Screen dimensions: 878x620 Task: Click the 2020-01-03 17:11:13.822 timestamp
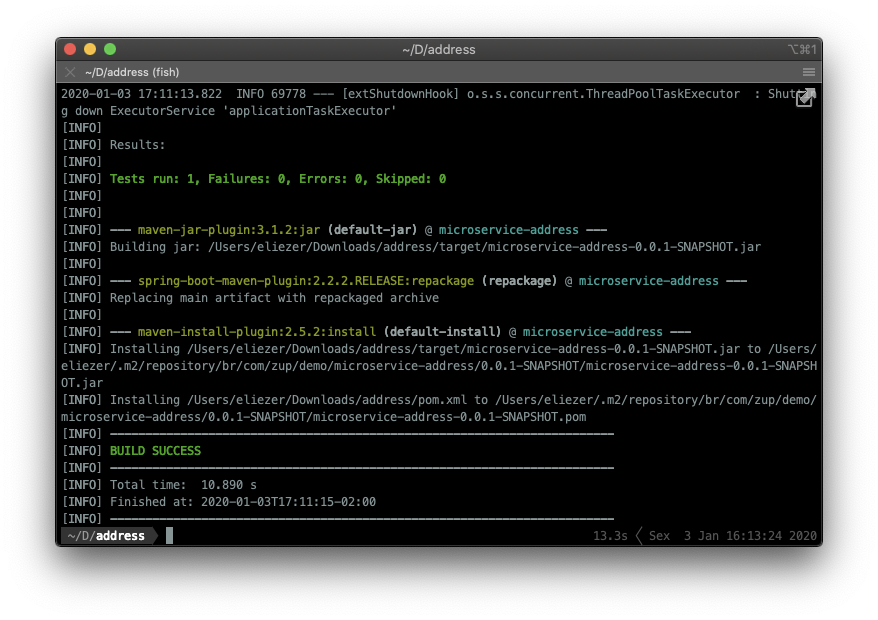141,94
